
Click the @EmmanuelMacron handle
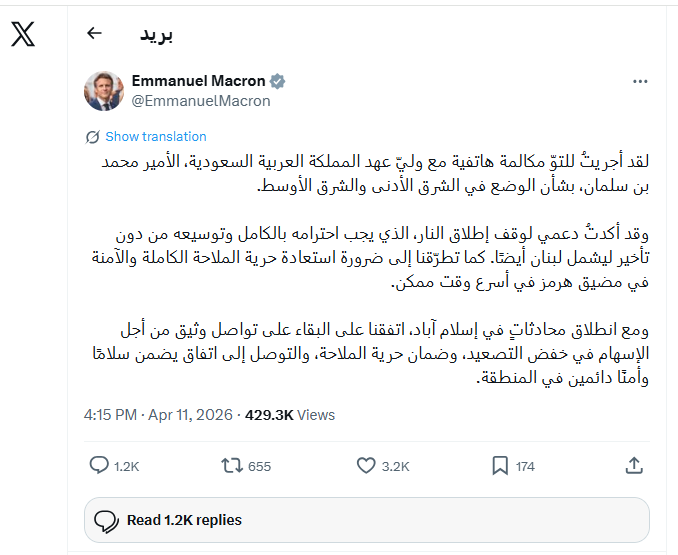point(201,101)
